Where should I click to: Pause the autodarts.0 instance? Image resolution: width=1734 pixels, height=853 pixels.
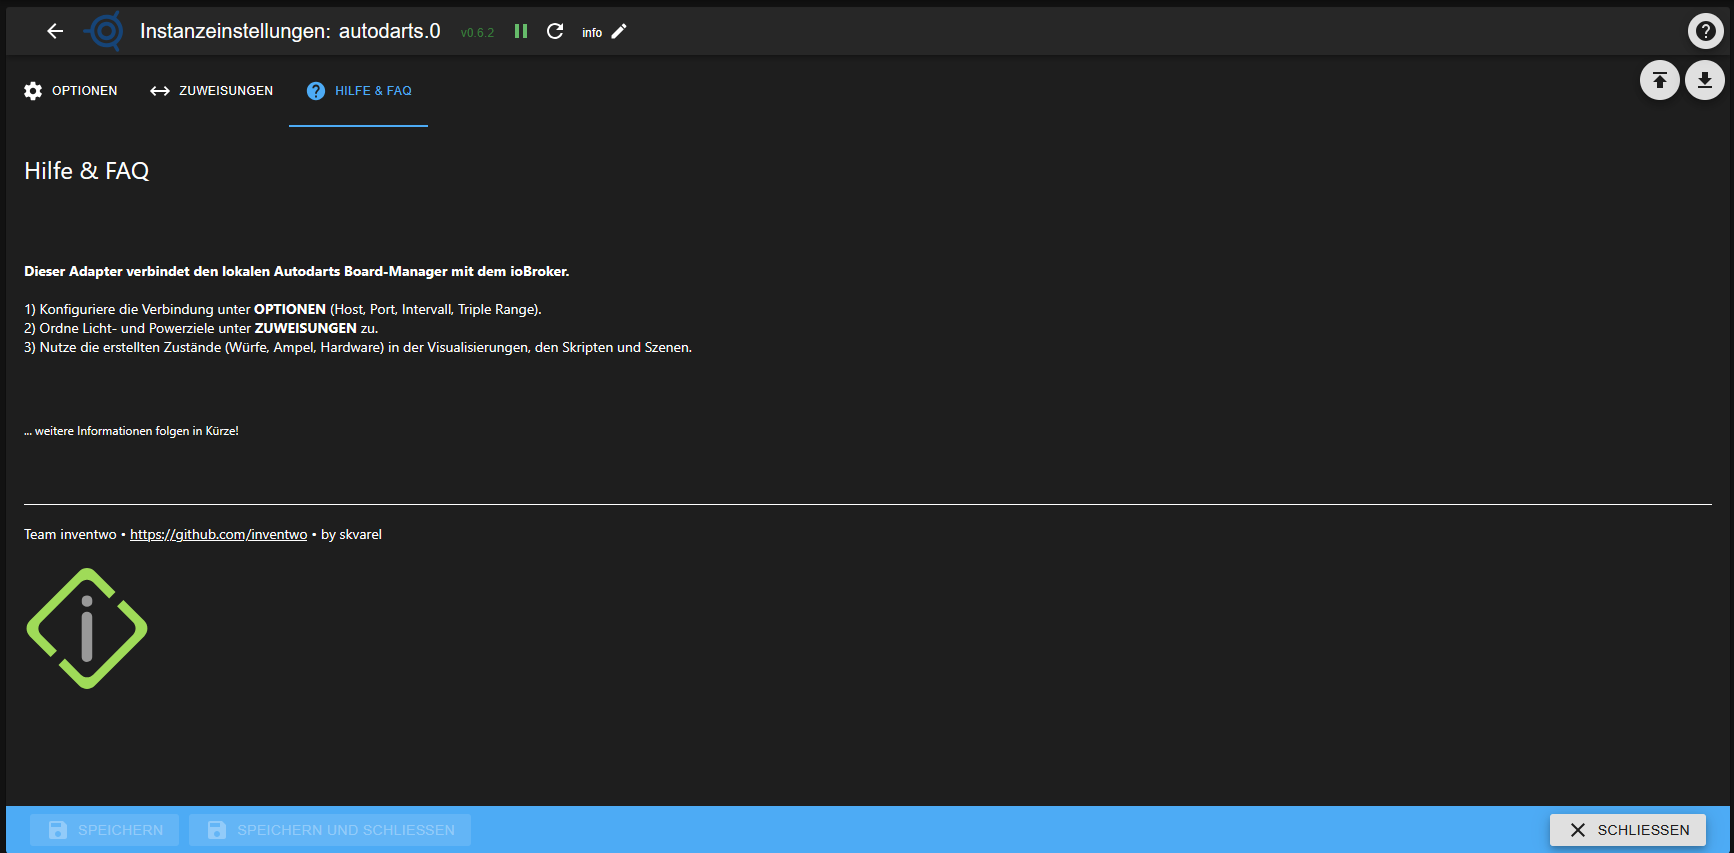521,31
